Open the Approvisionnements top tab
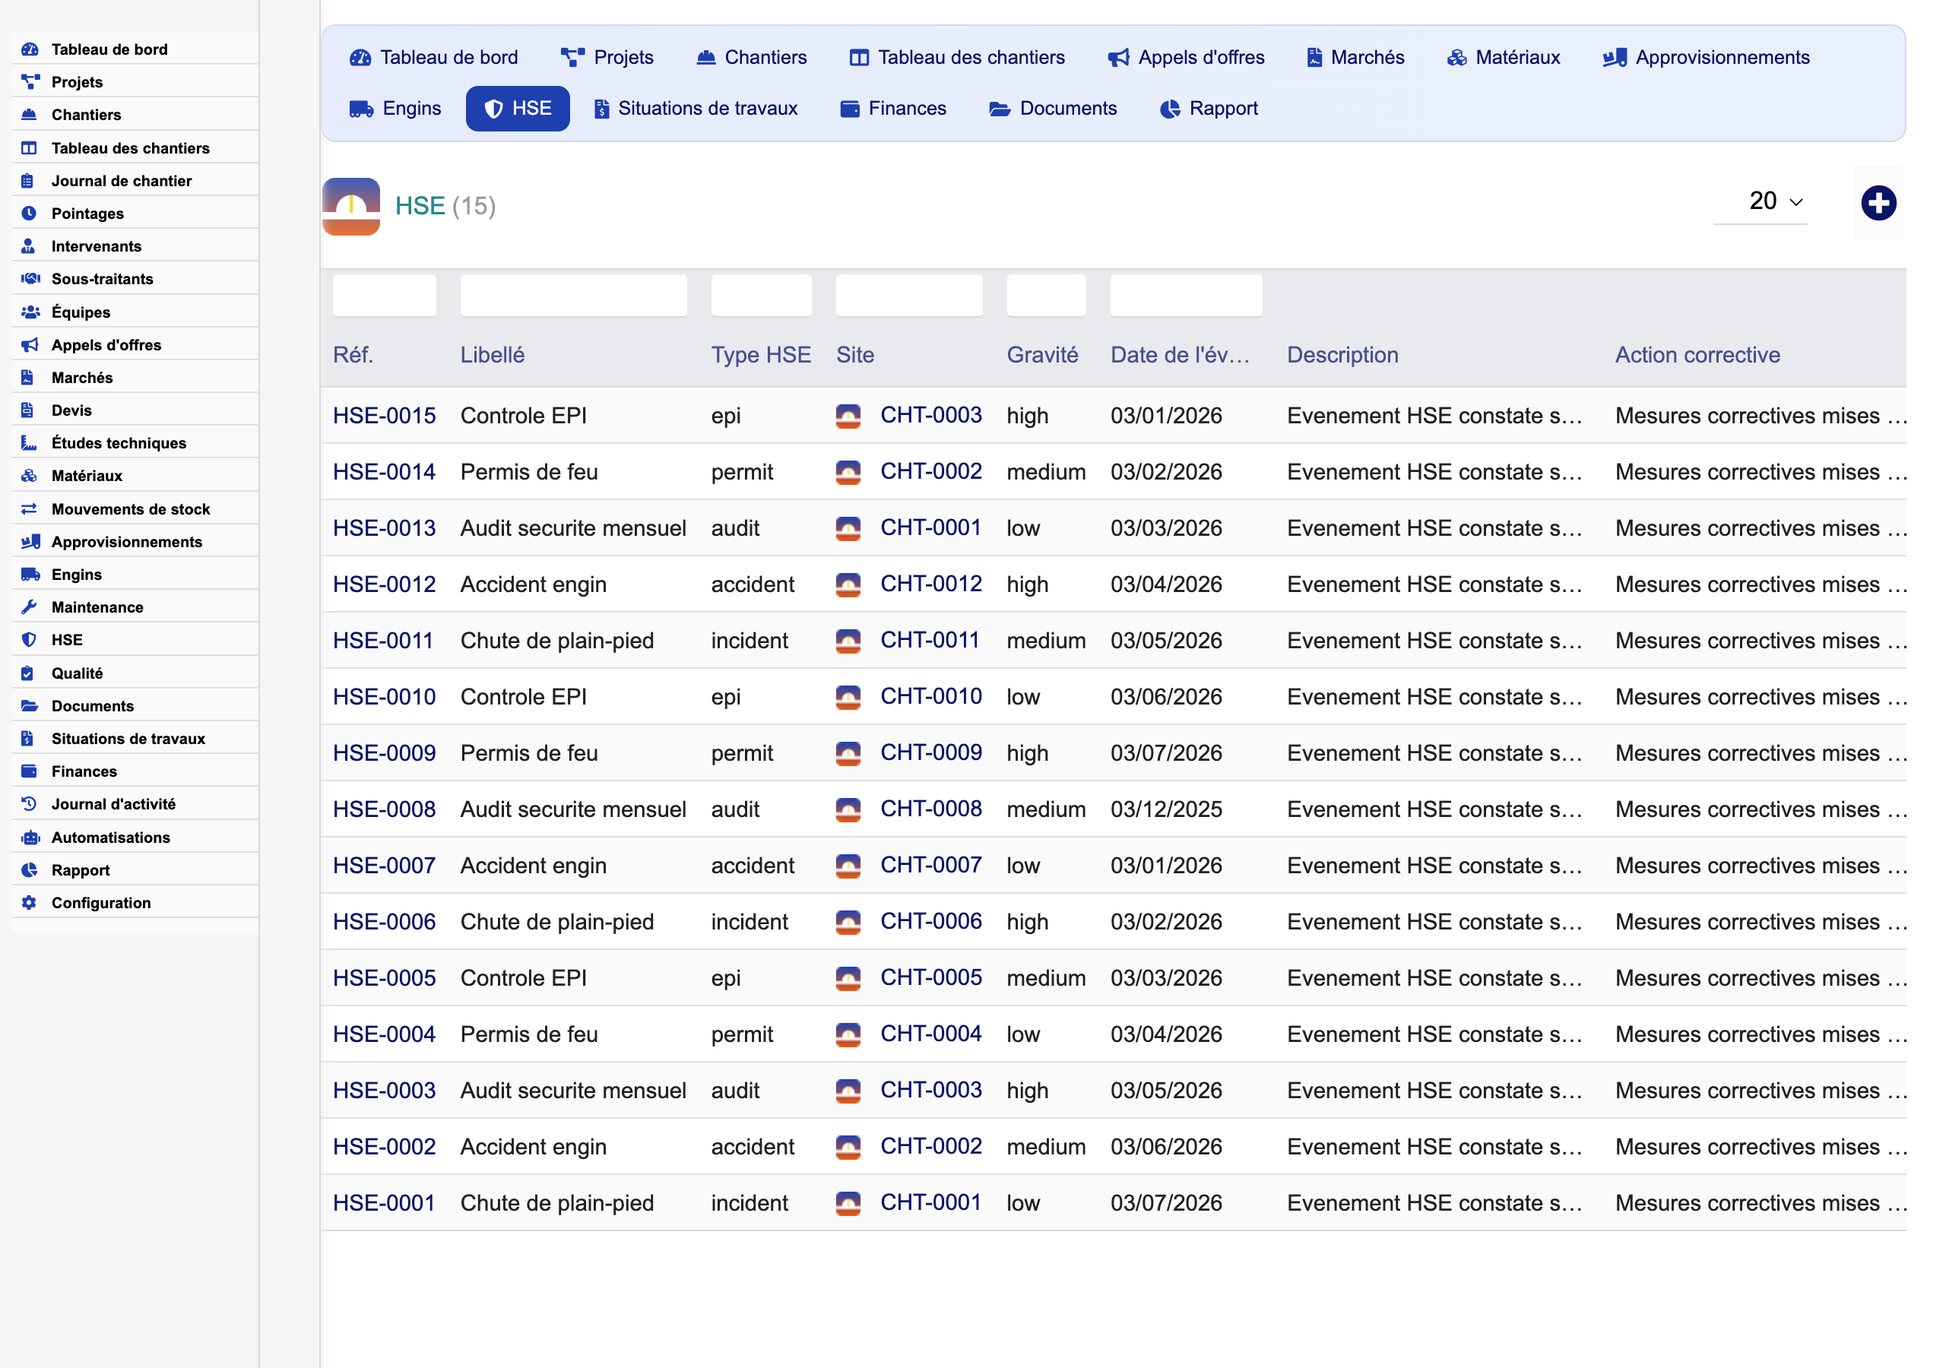This screenshot has height=1368, width=1946. (x=1706, y=57)
